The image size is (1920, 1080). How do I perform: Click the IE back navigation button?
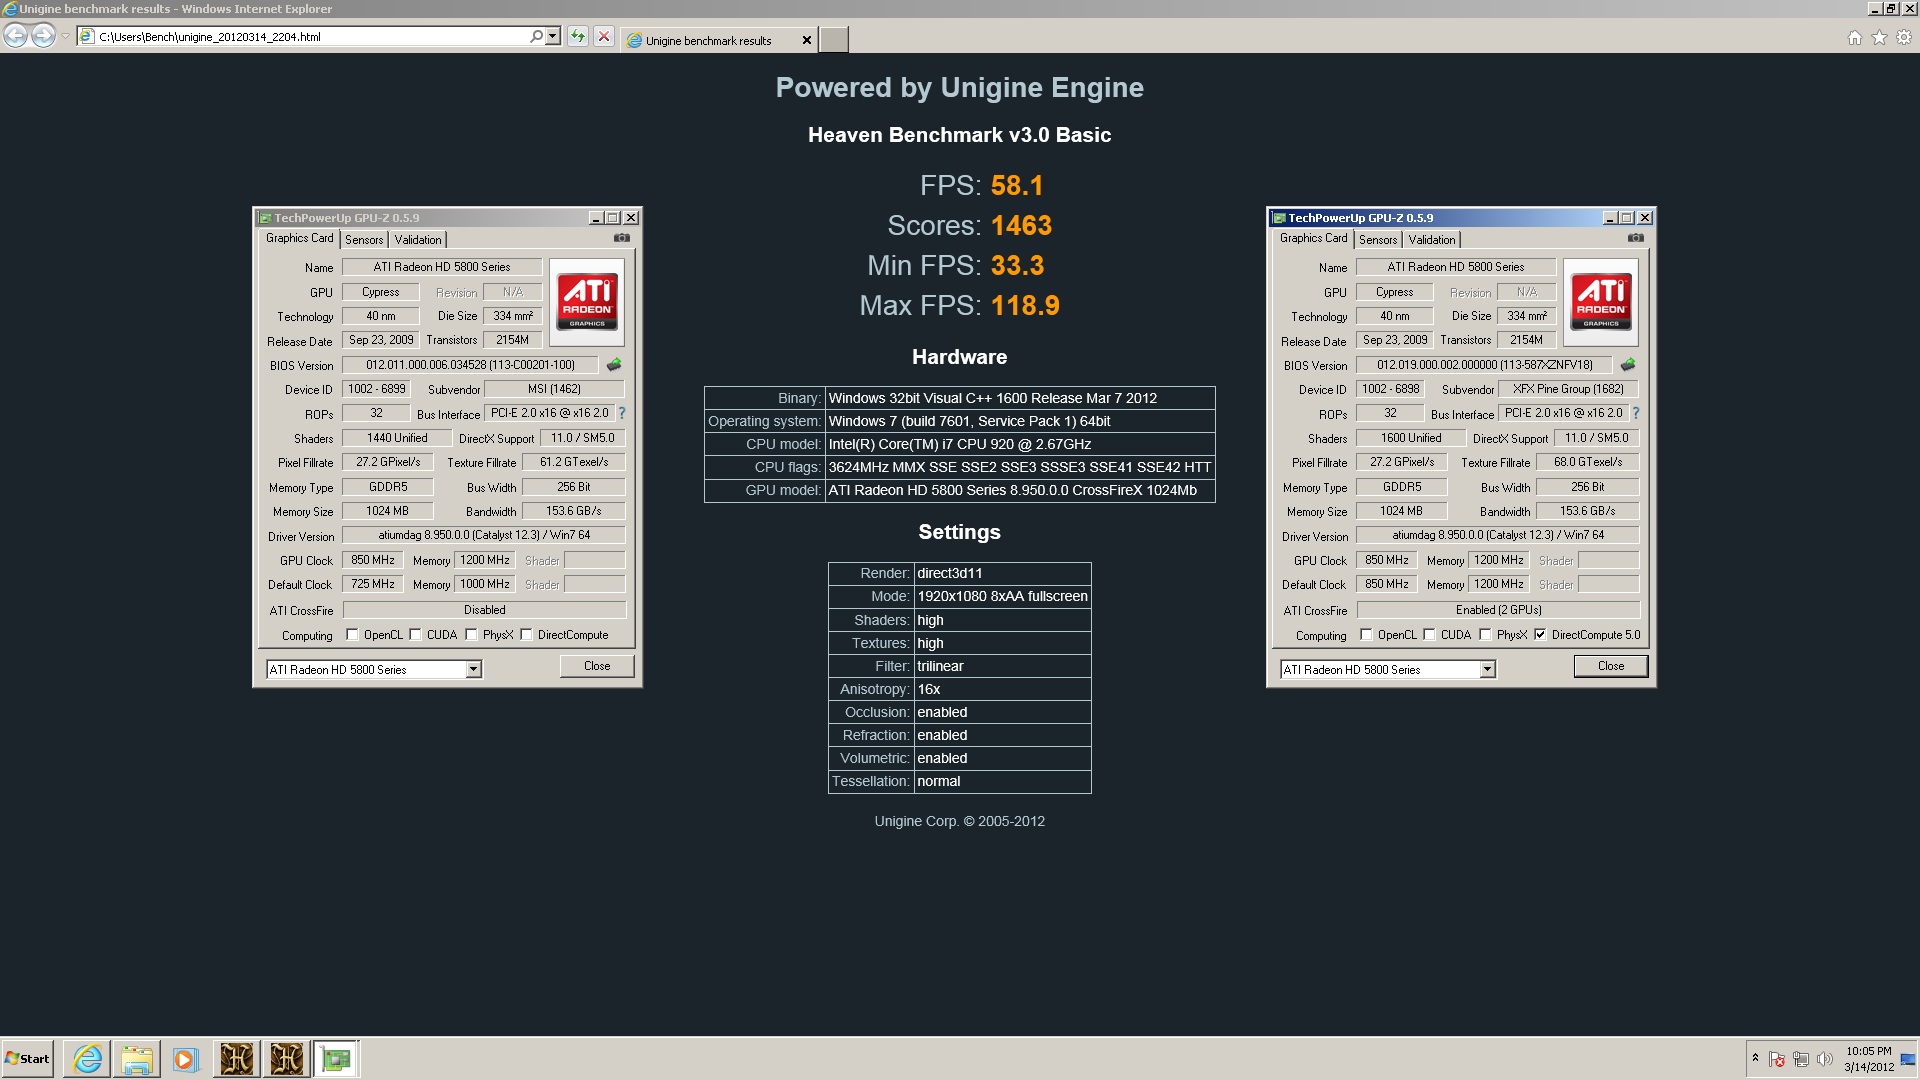15,36
